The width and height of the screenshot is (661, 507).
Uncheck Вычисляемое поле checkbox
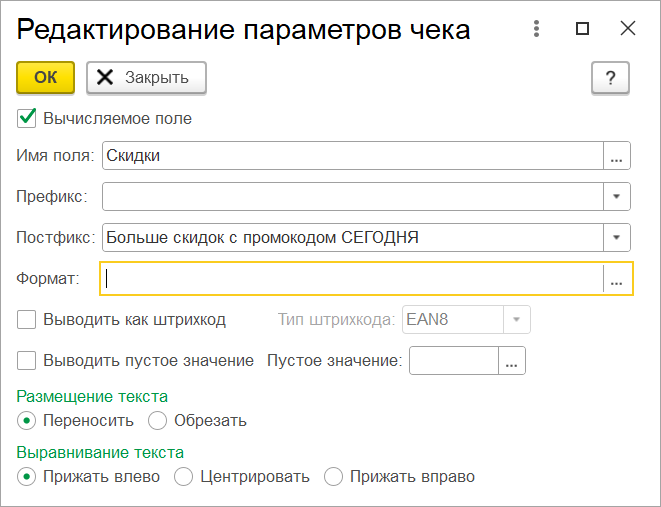pyautogui.click(x=27, y=118)
